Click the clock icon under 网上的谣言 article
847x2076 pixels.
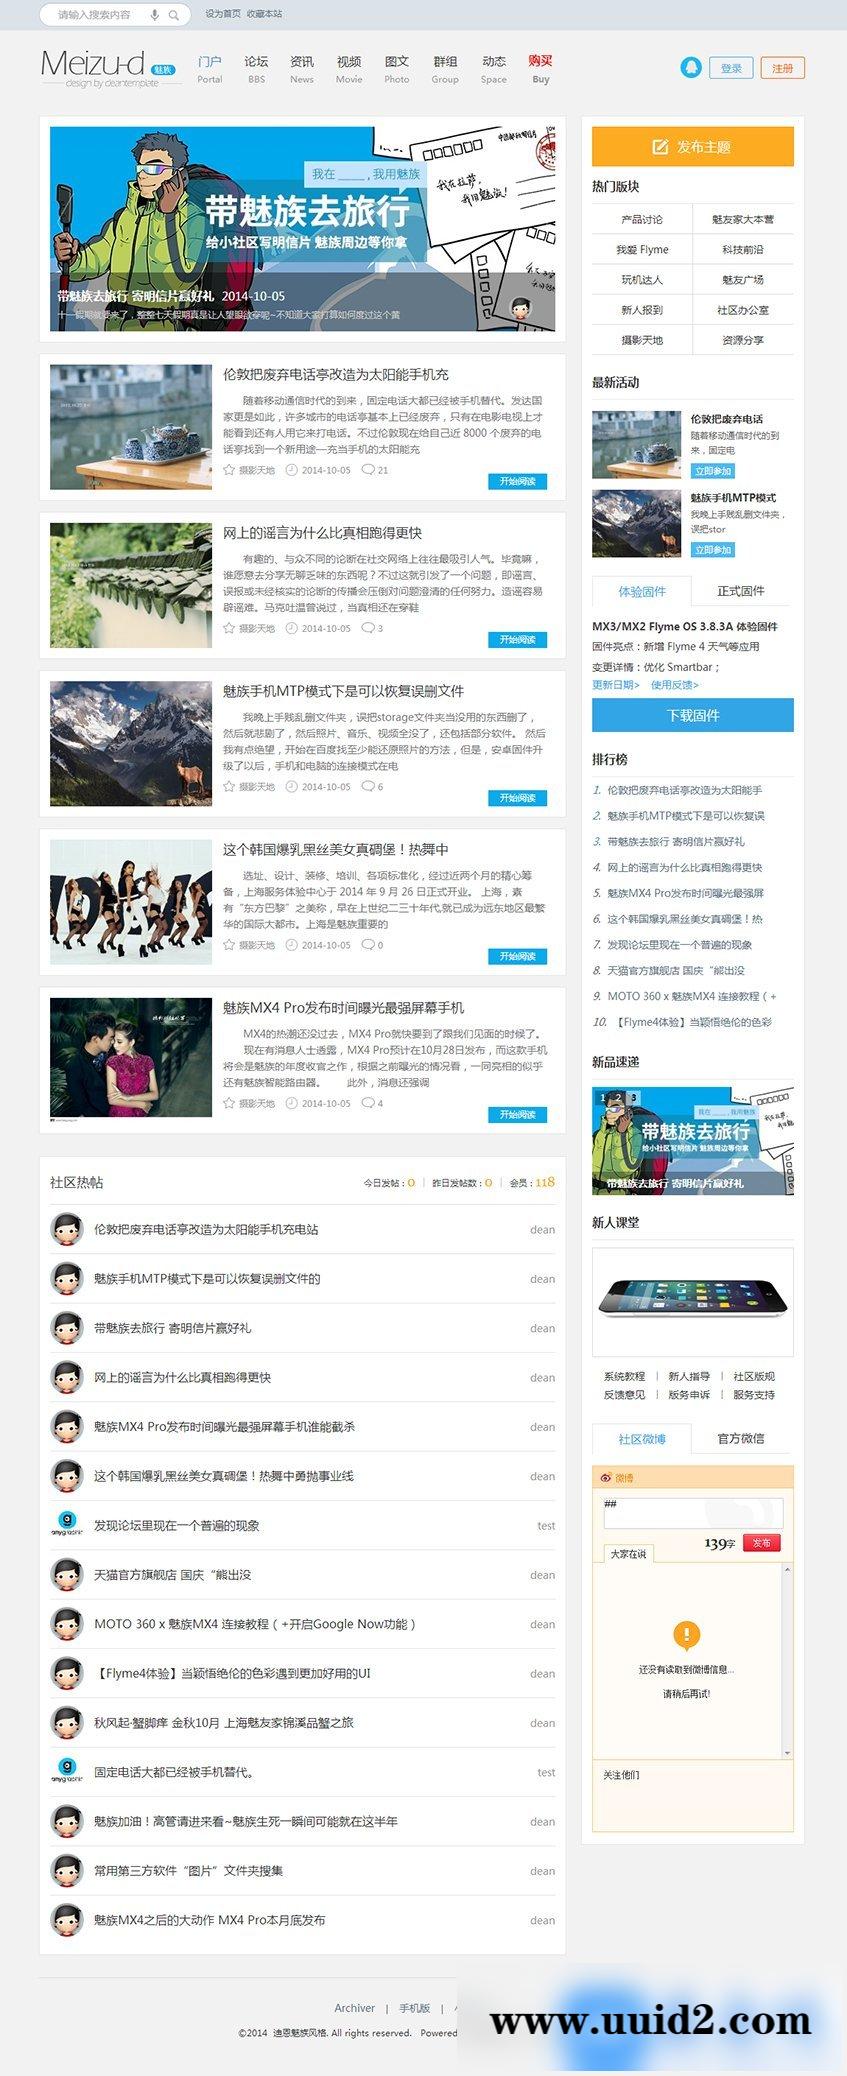(x=291, y=628)
